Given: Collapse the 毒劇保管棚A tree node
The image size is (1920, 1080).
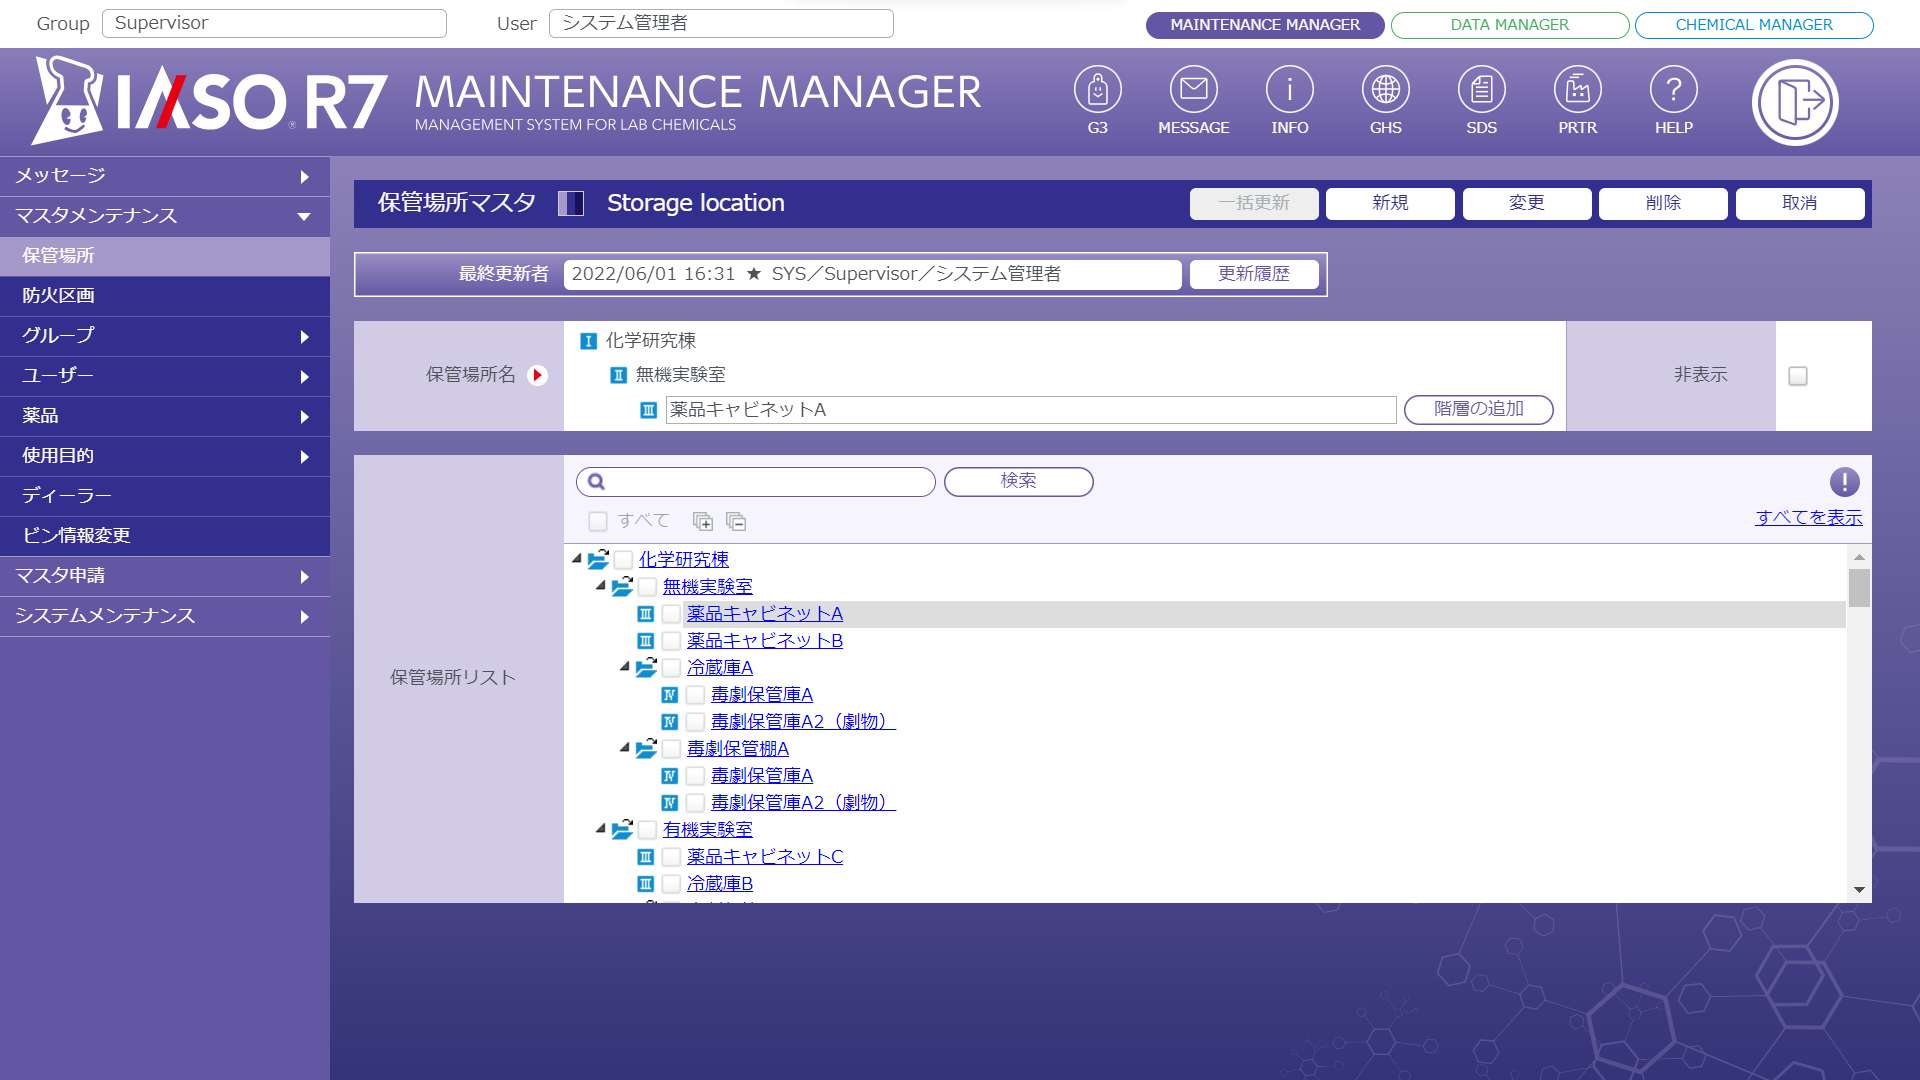Looking at the screenshot, I should coord(624,748).
